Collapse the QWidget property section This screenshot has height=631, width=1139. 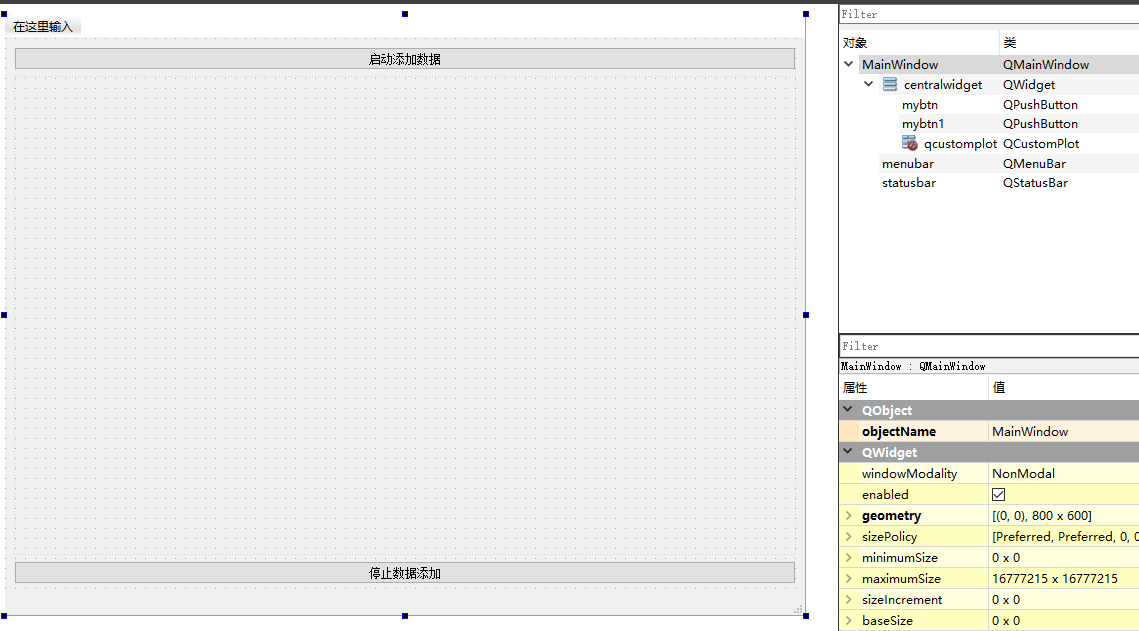pyautogui.click(x=849, y=452)
